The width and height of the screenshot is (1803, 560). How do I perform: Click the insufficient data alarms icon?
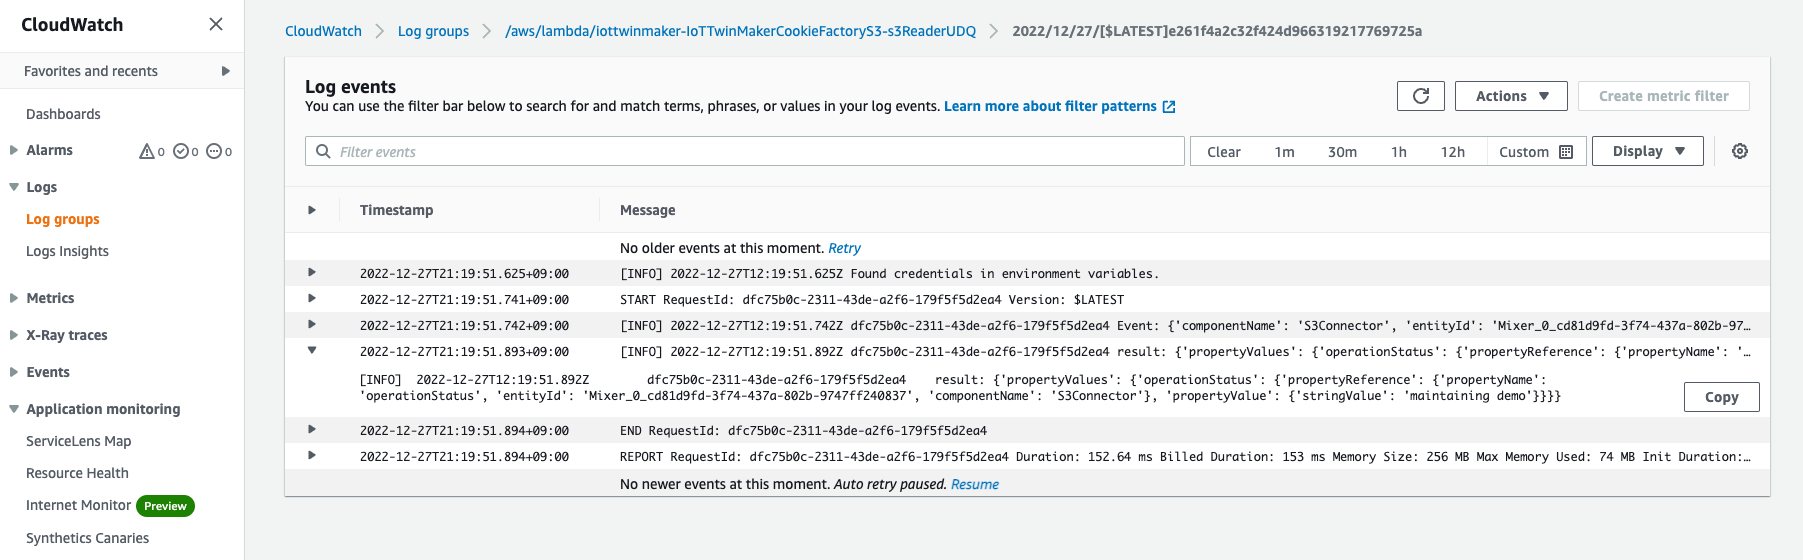click(x=214, y=151)
